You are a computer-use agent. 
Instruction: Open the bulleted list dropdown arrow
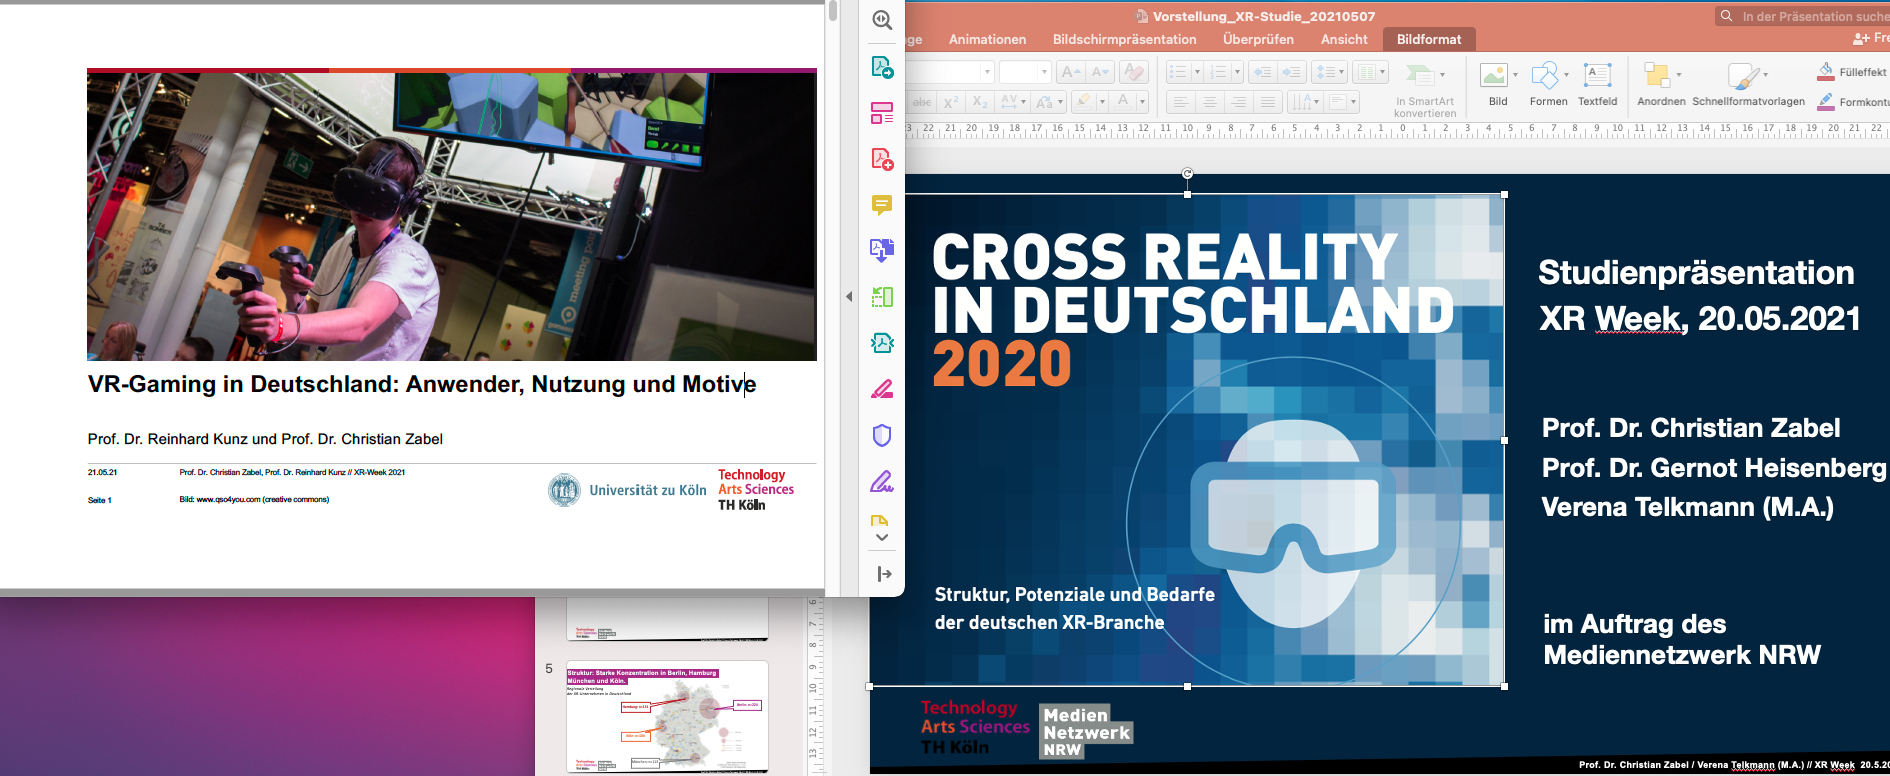(1197, 72)
